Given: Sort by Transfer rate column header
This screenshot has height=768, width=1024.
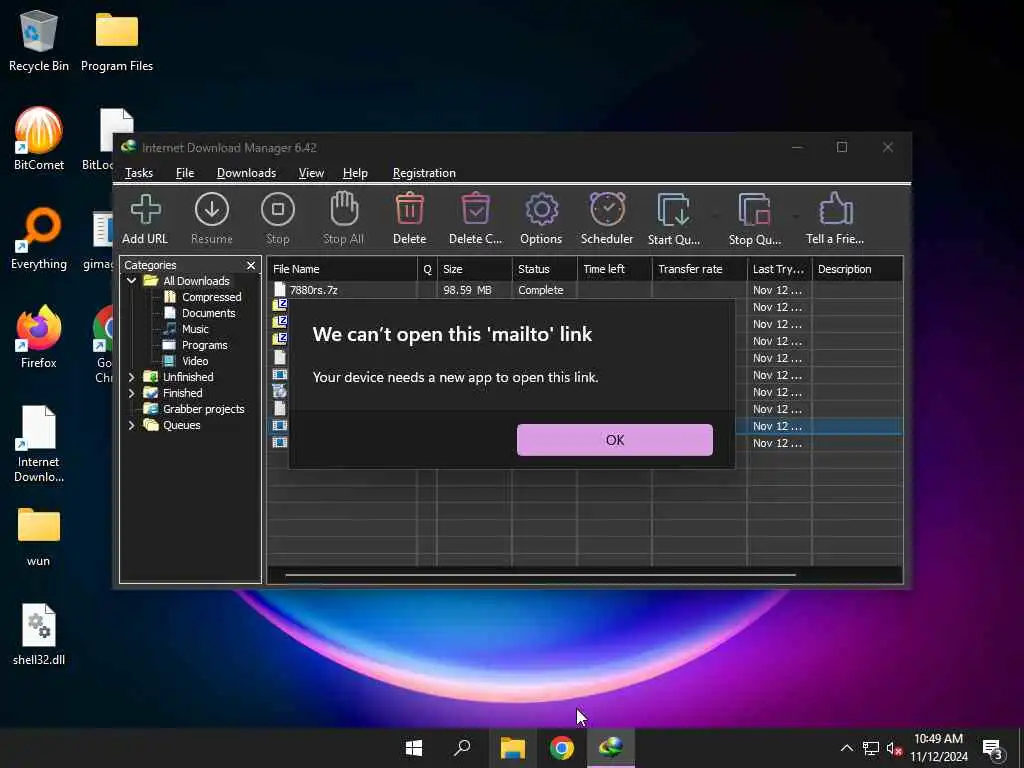Looking at the screenshot, I should [699, 269].
